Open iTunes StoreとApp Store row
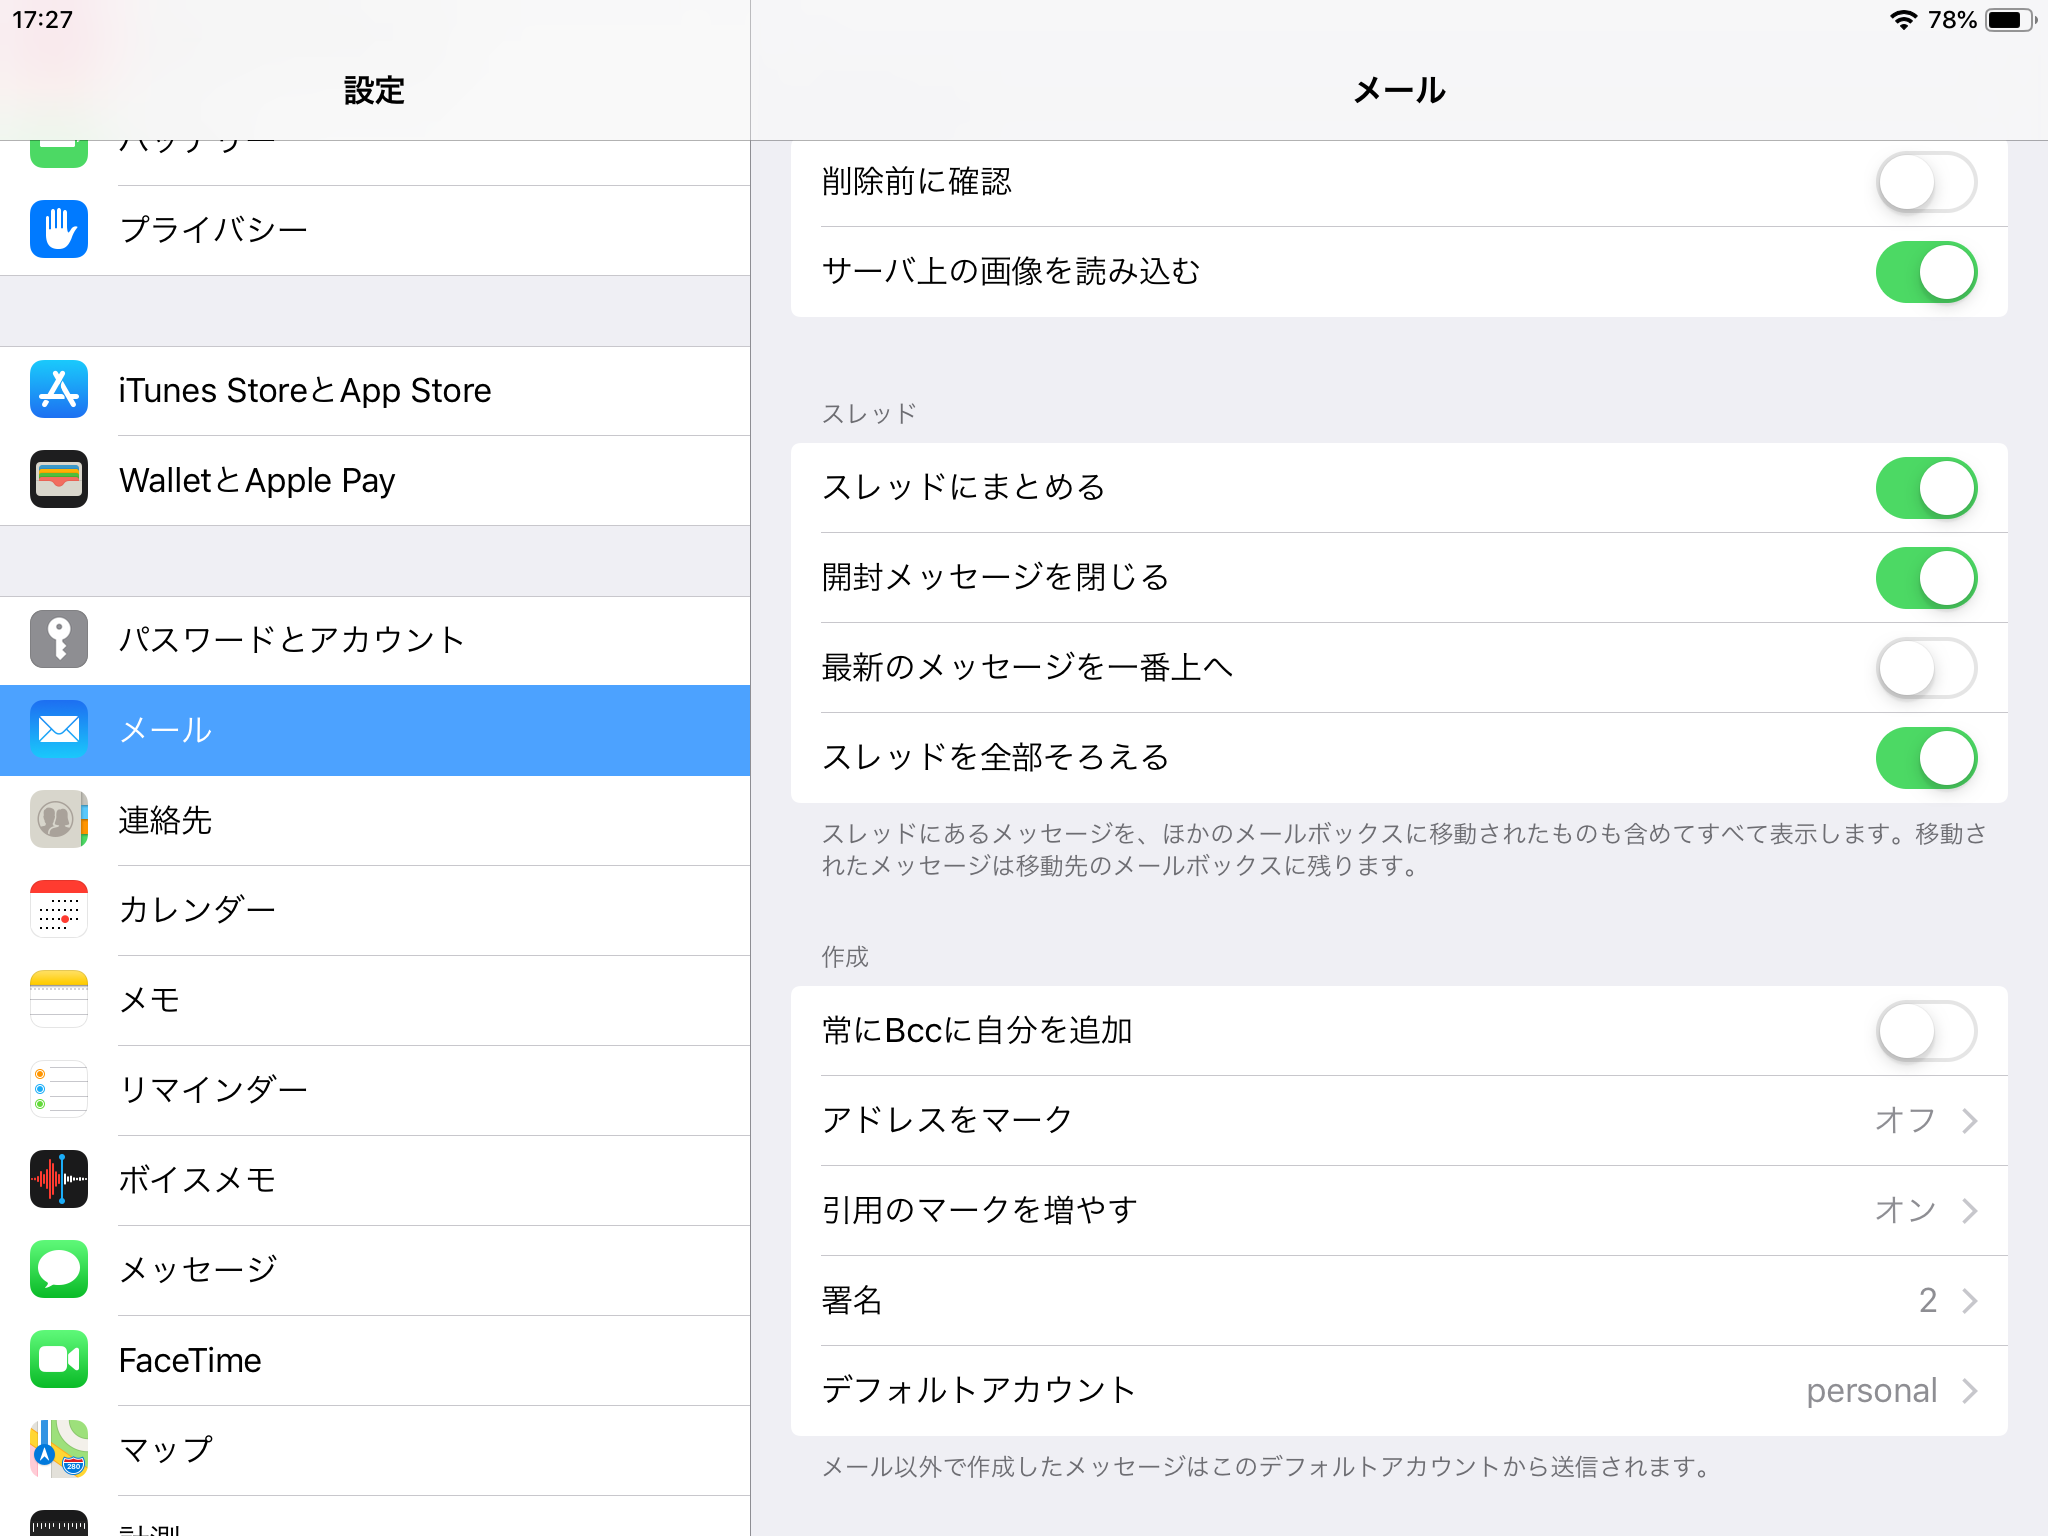 pyautogui.click(x=375, y=391)
